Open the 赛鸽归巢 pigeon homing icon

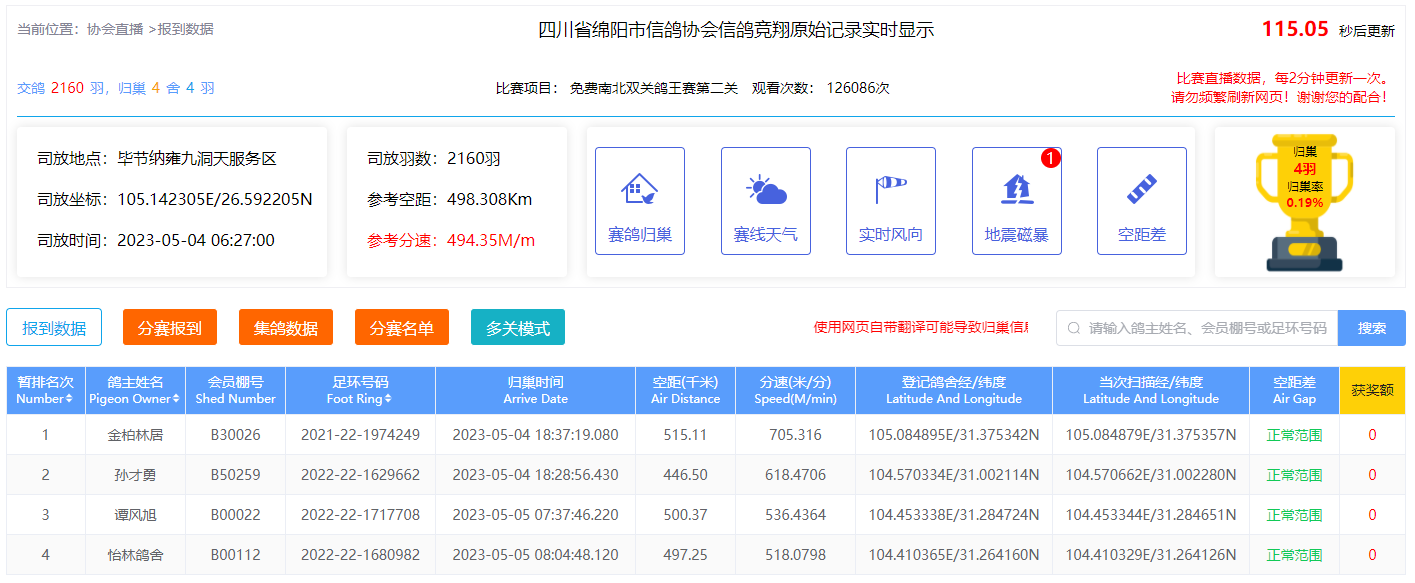click(640, 201)
